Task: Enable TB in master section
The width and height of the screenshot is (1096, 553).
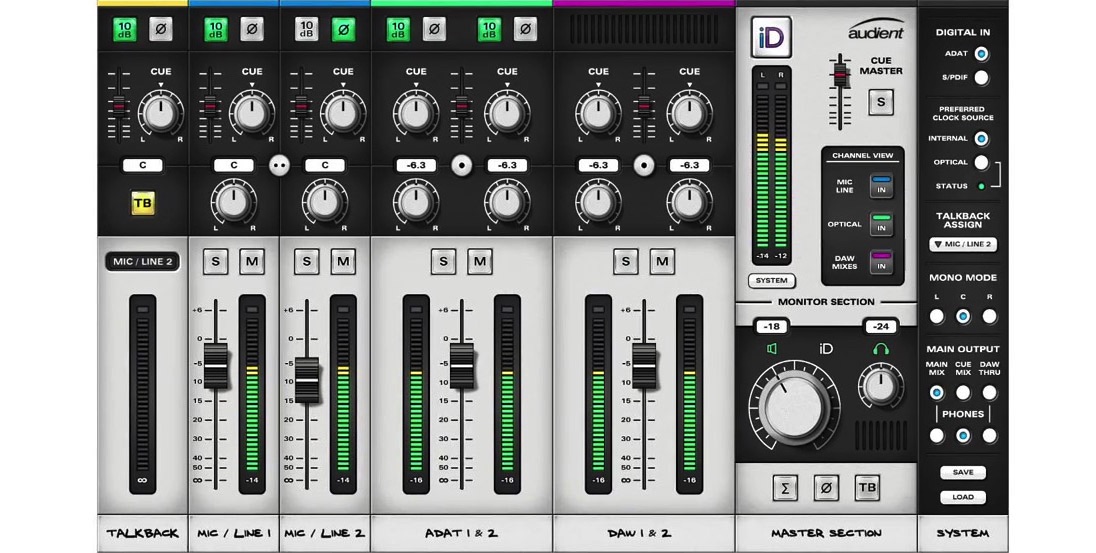Action: [x=867, y=488]
